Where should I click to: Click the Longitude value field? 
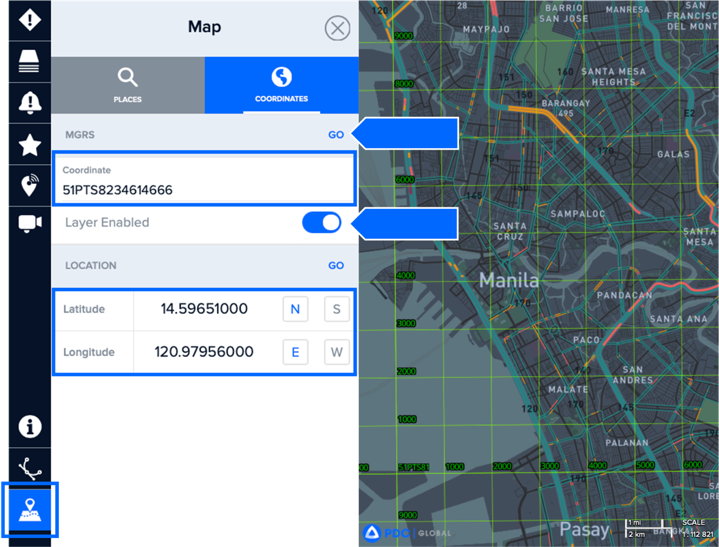coord(204,352)
